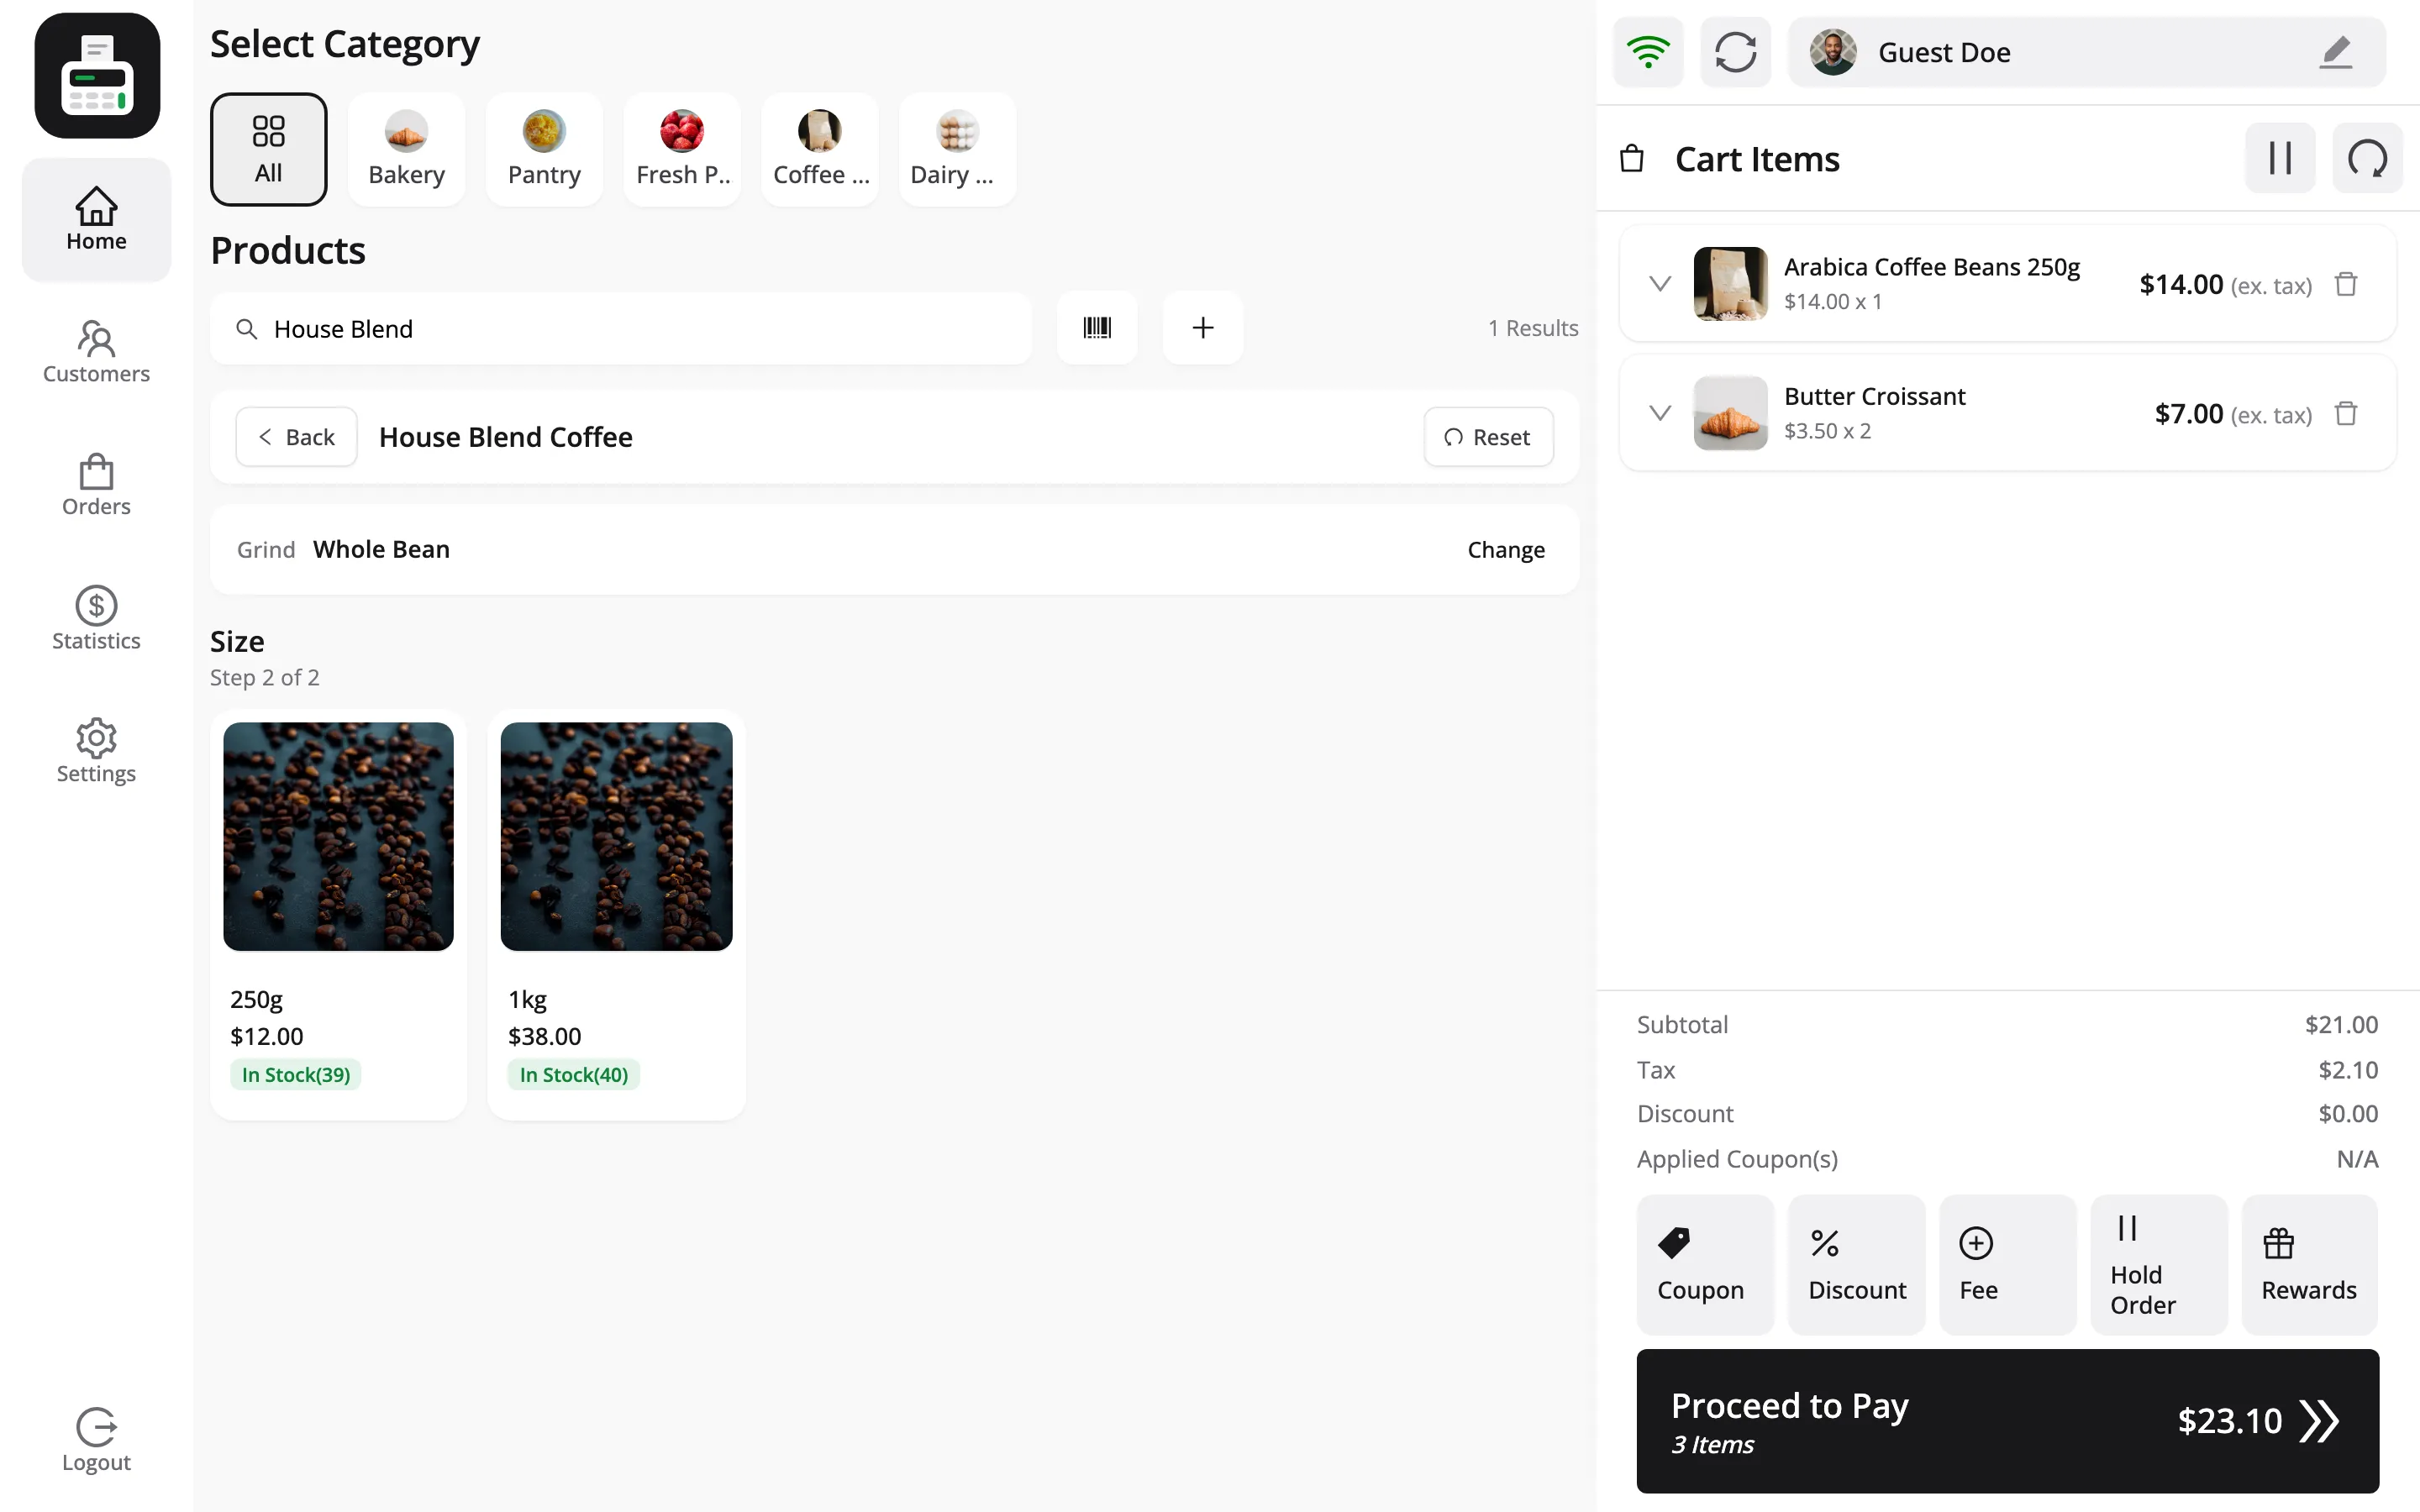Click Change next to the Grind option
The height and width of the screenshot is (1512, 2420).
point(1505,550)
